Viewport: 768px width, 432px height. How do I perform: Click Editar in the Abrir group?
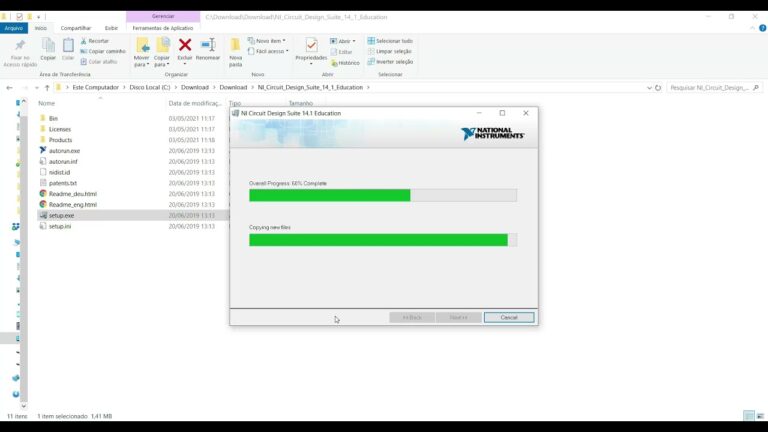[341, 52]
